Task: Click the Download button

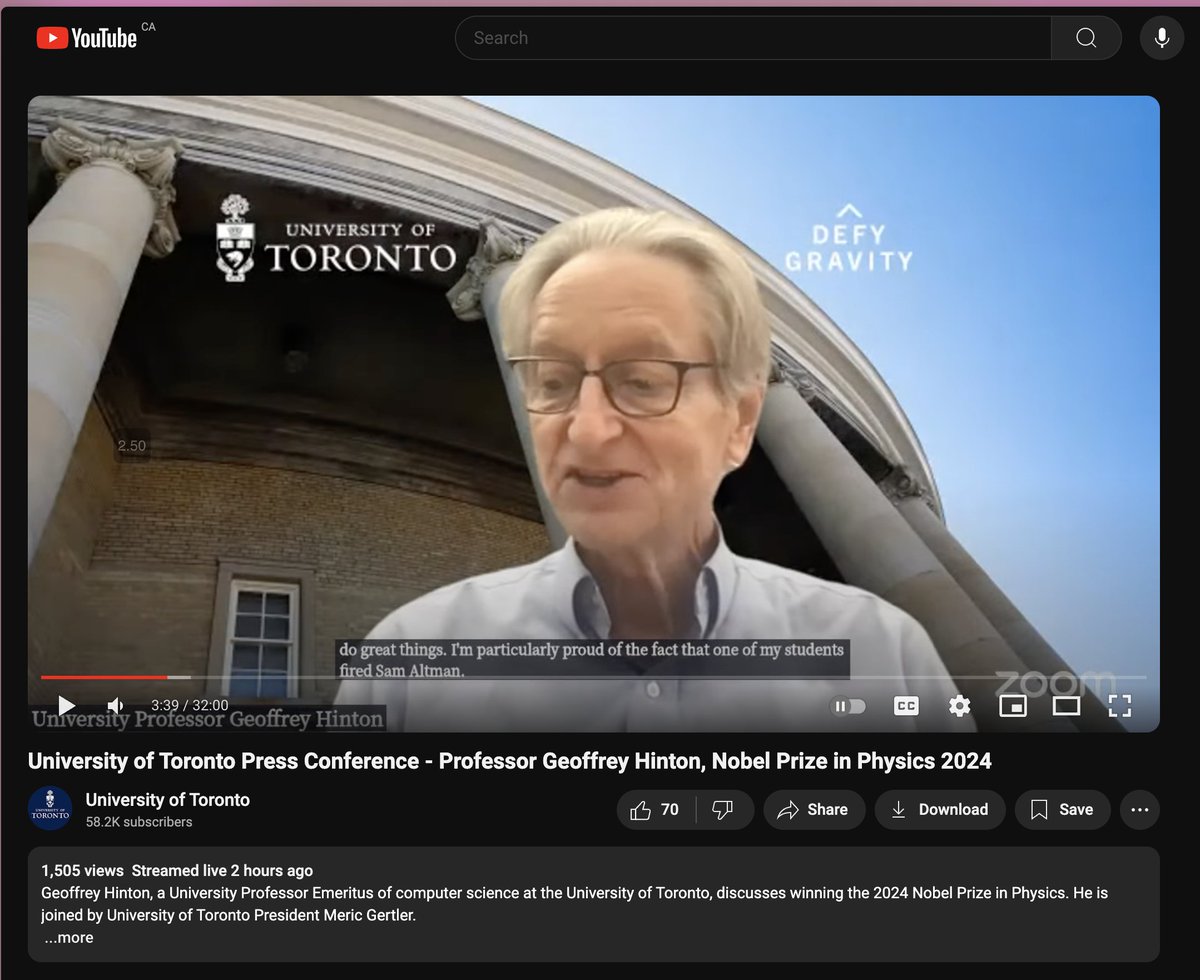Action: tap(940, 810)
